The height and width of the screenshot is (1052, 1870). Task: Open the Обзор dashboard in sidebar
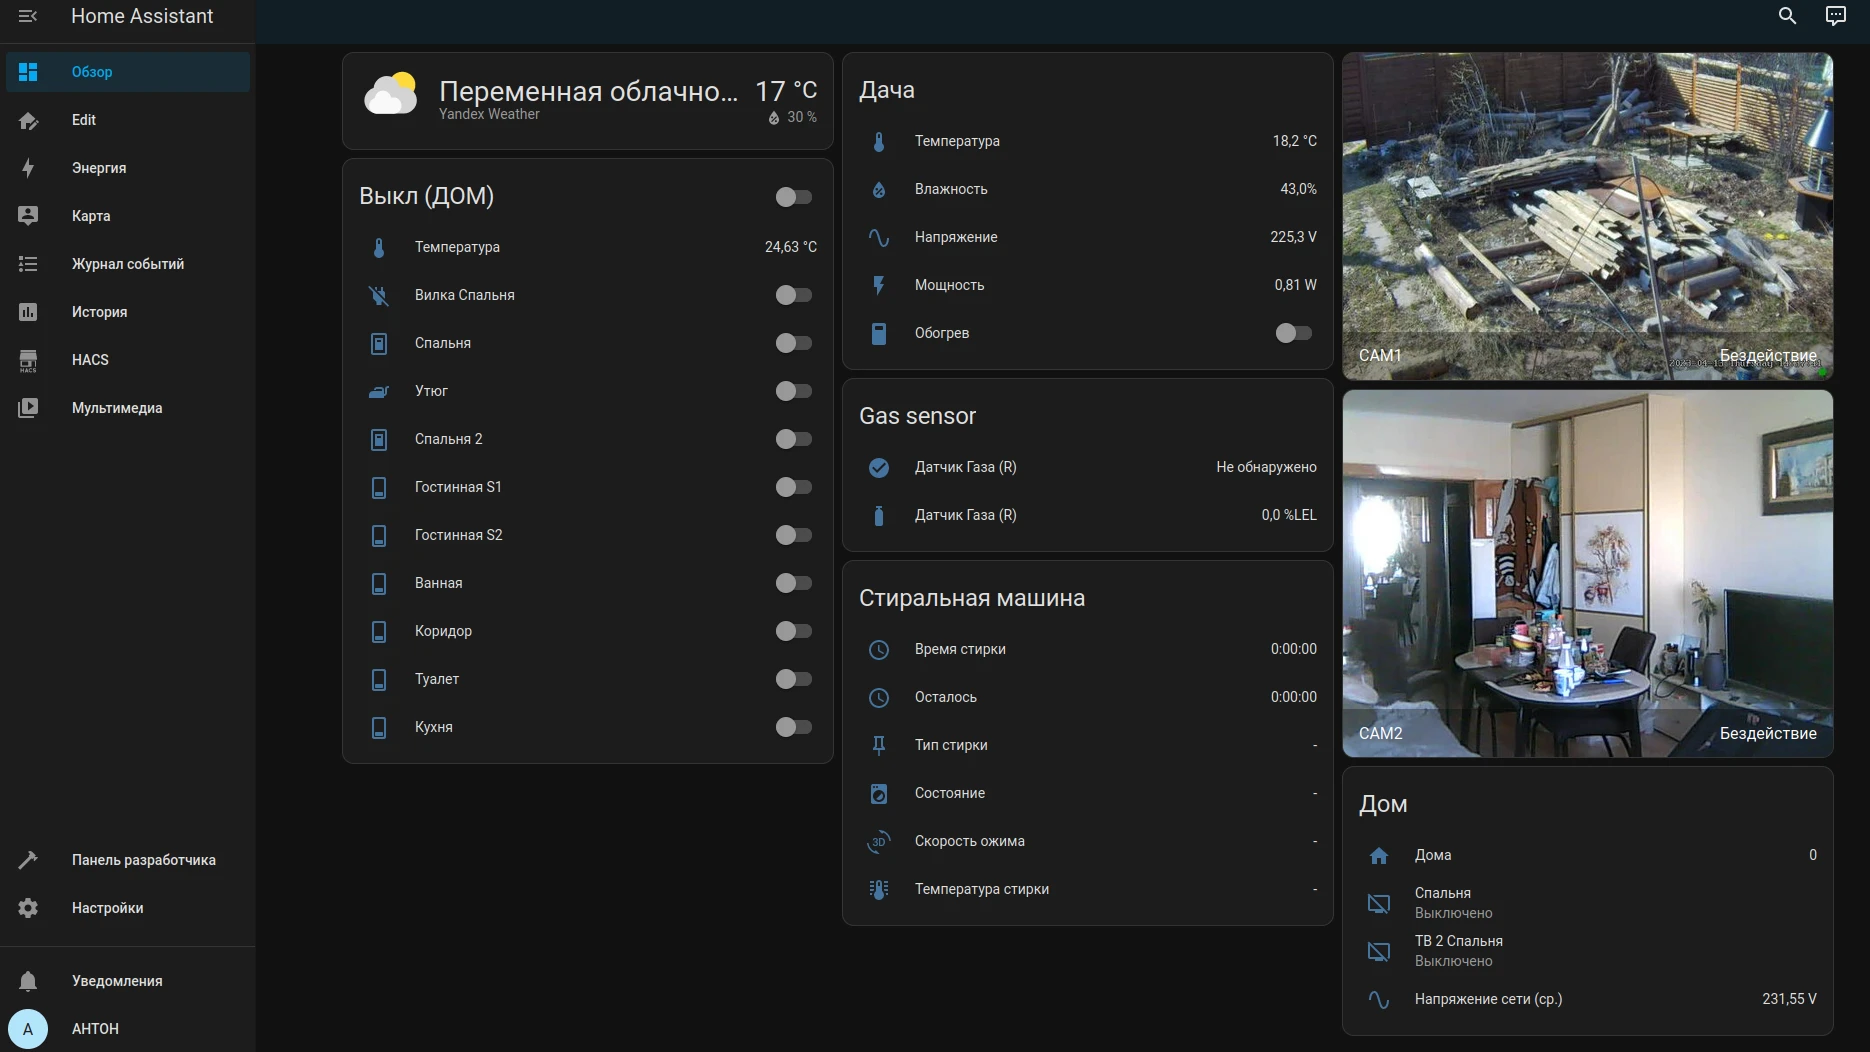[128, 72]
